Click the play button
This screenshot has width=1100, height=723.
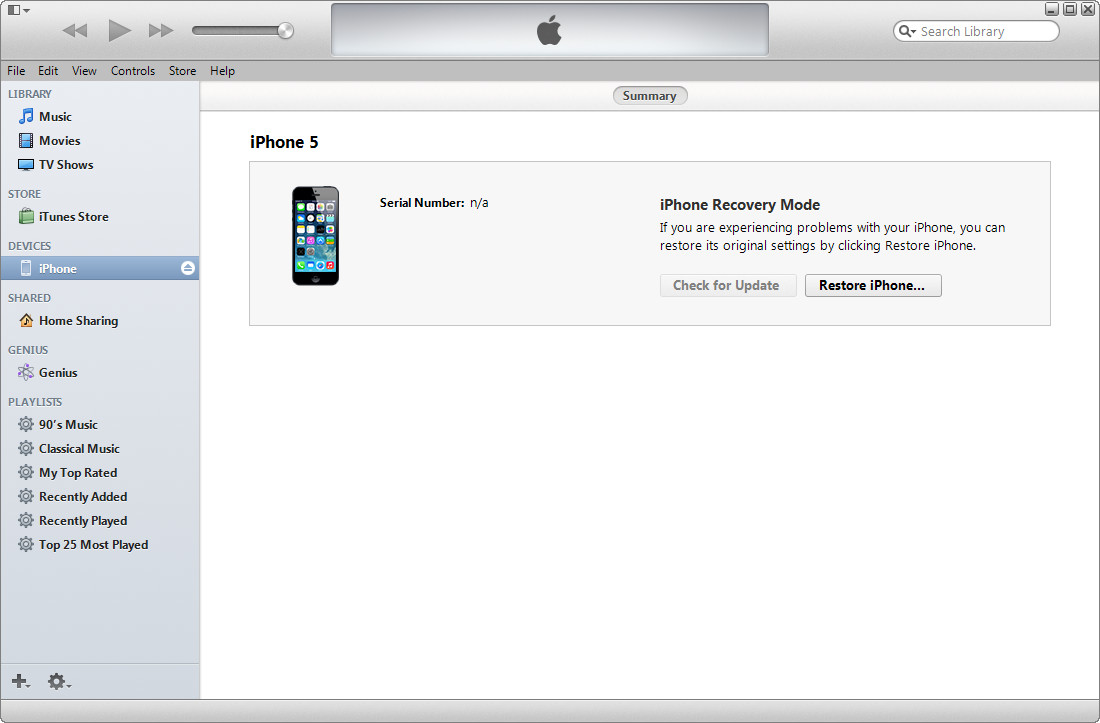click(x=119, y=30)
